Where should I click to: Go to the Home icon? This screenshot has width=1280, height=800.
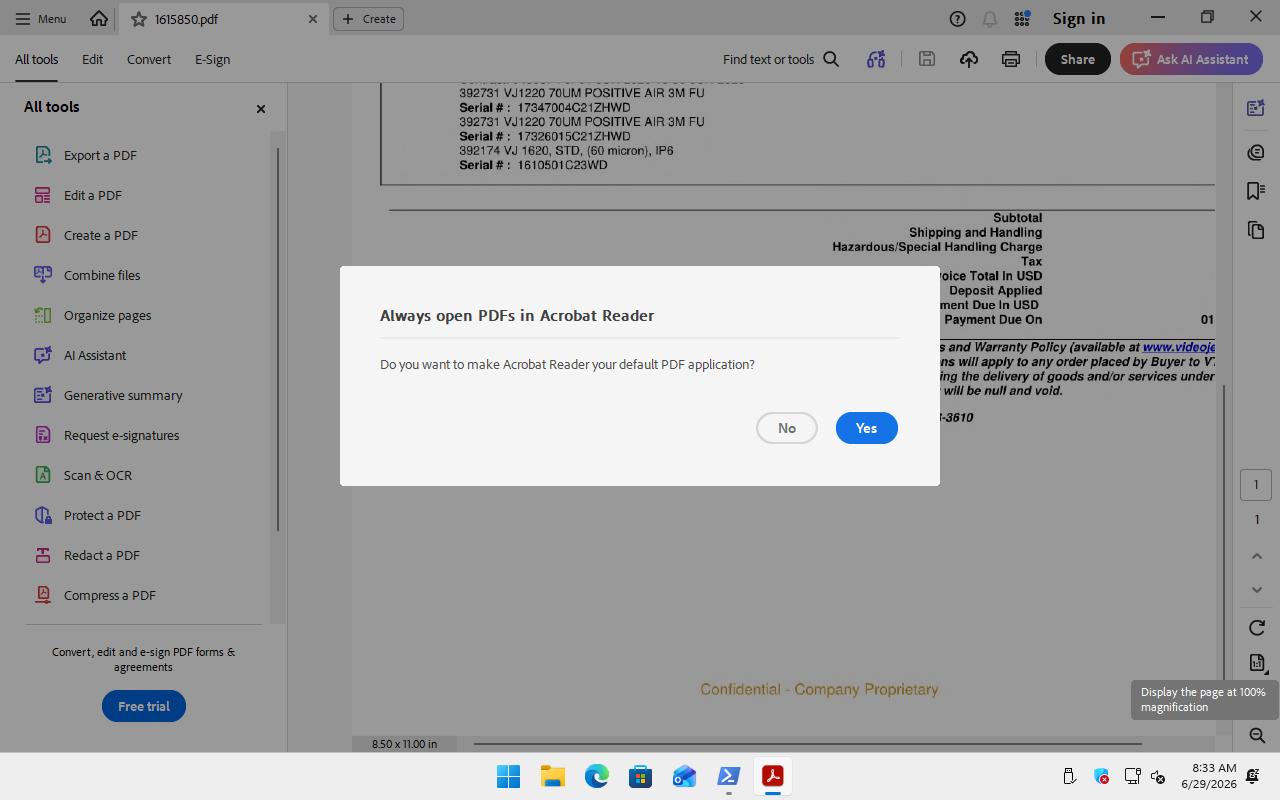pos(99,18)
